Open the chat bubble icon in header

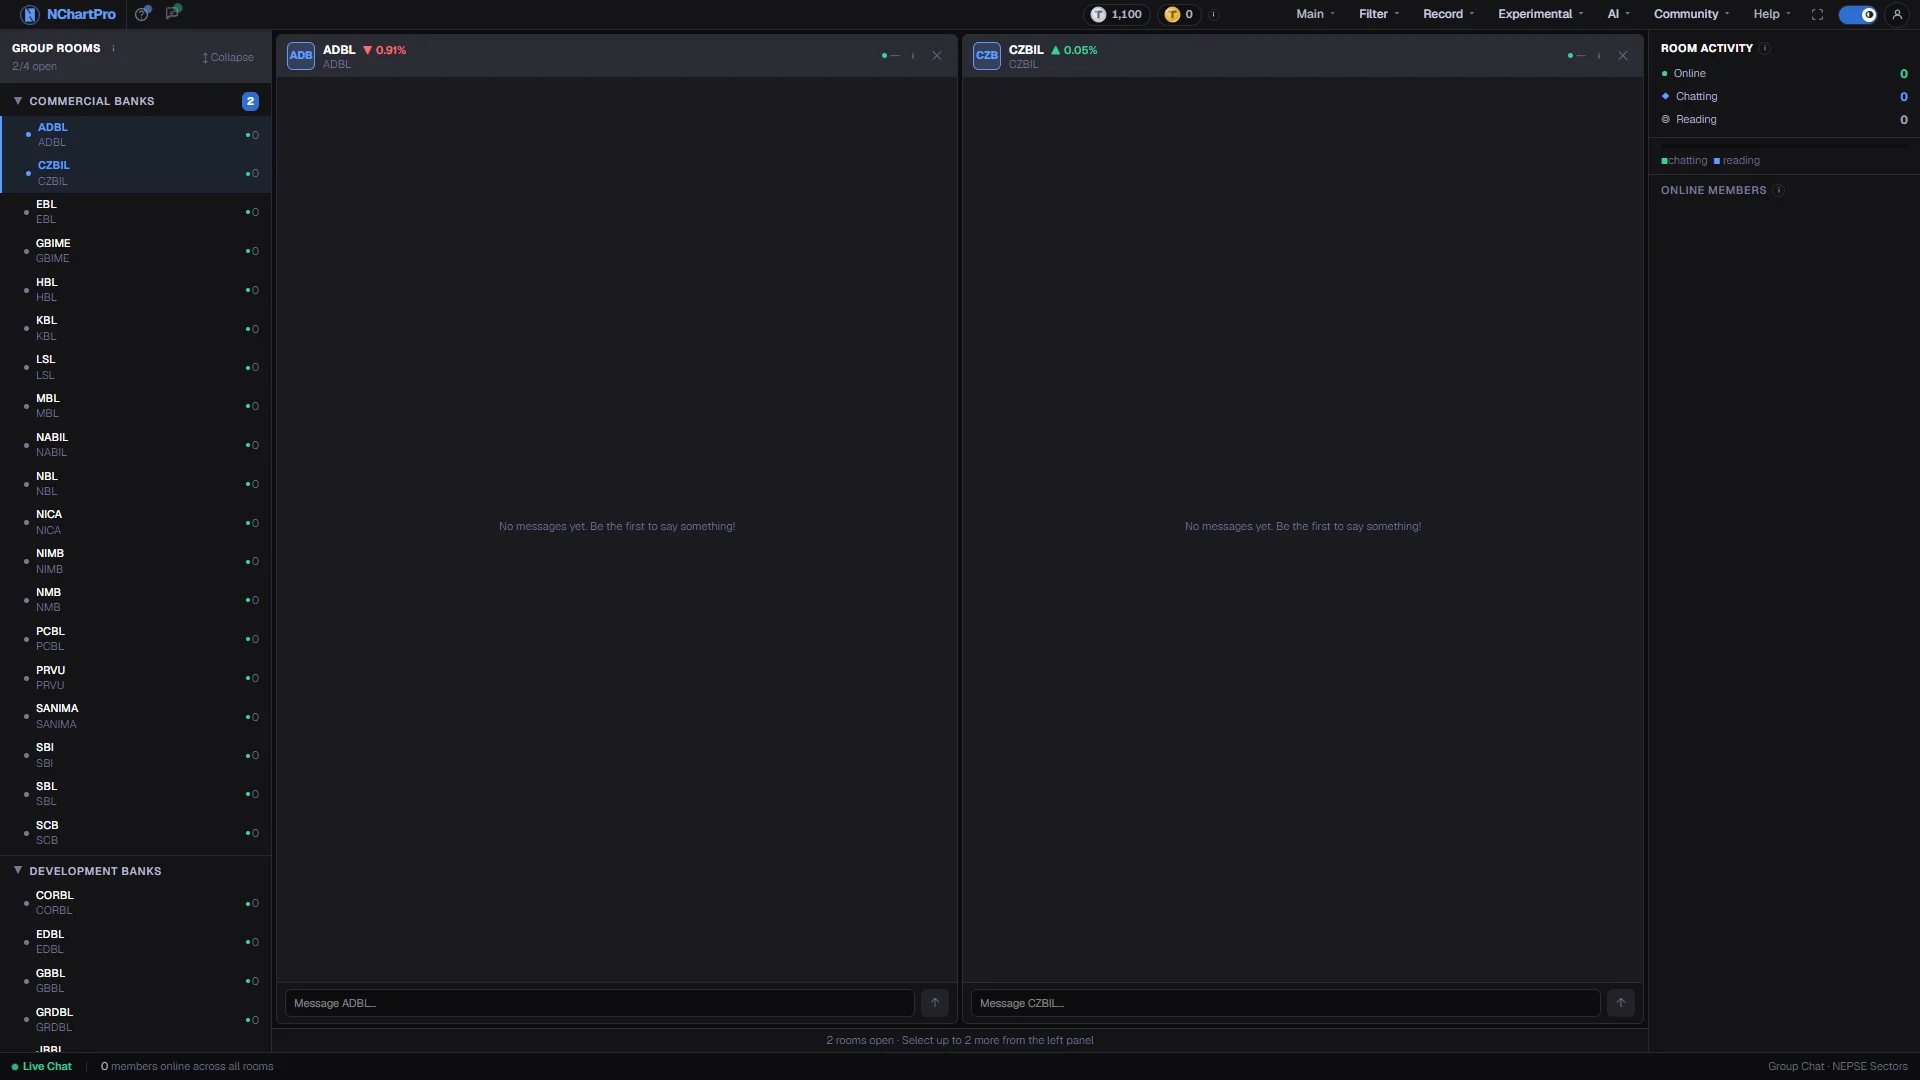(173, 13)
